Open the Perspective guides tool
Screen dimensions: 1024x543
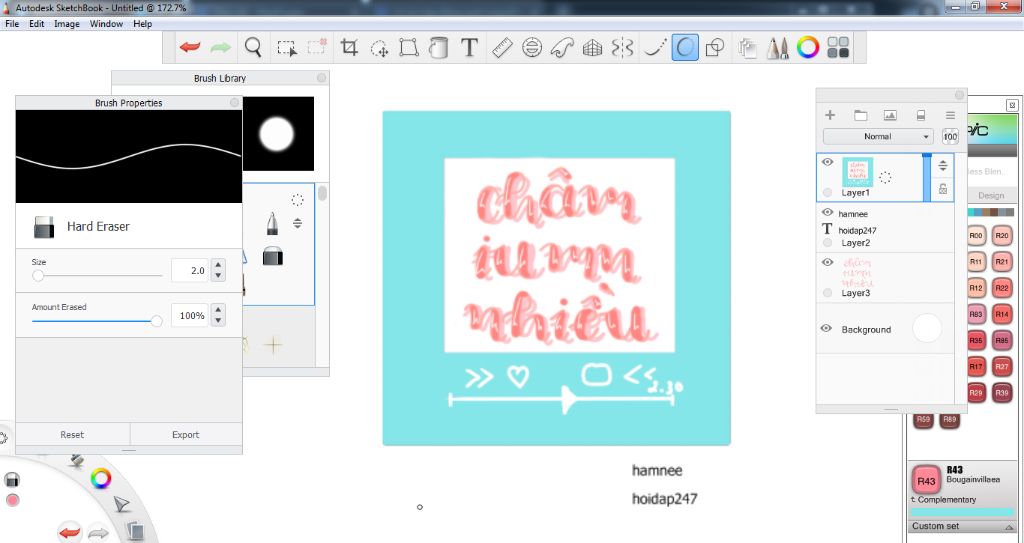(x=592, y=48)
